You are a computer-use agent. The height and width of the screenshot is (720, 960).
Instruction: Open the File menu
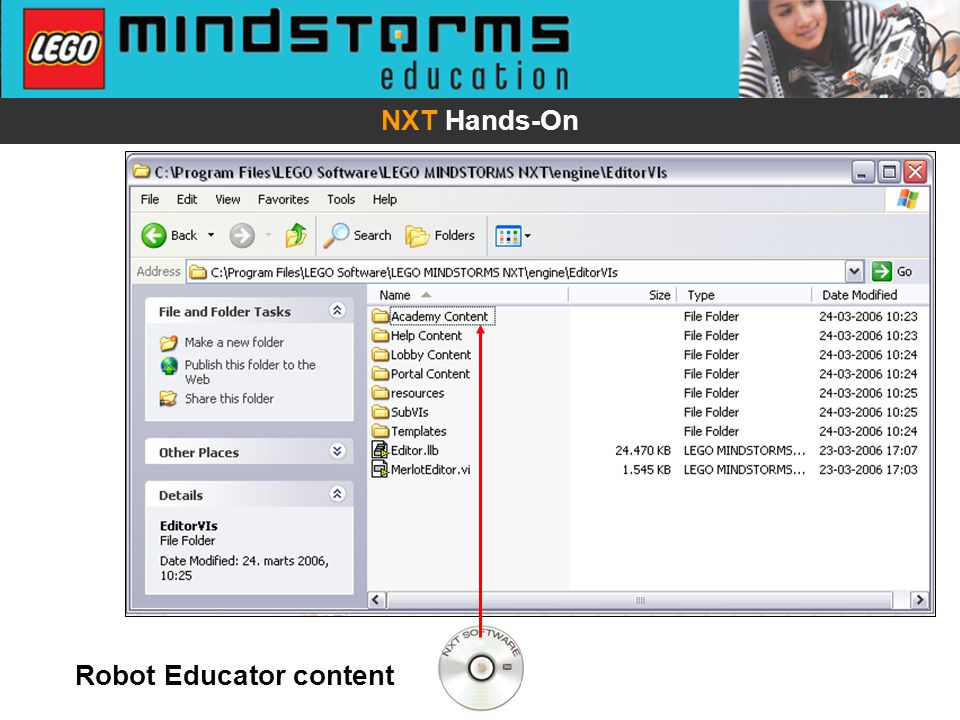(149, 200)
